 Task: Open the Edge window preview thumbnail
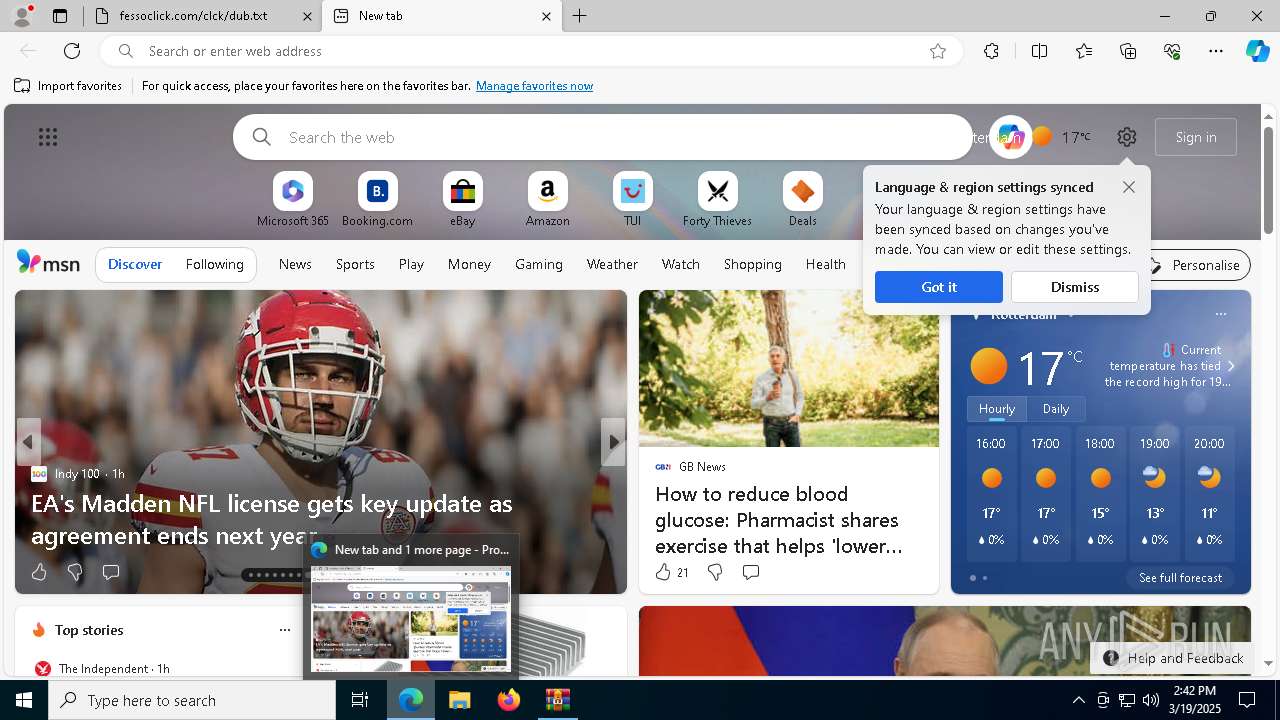pos(411,617)
